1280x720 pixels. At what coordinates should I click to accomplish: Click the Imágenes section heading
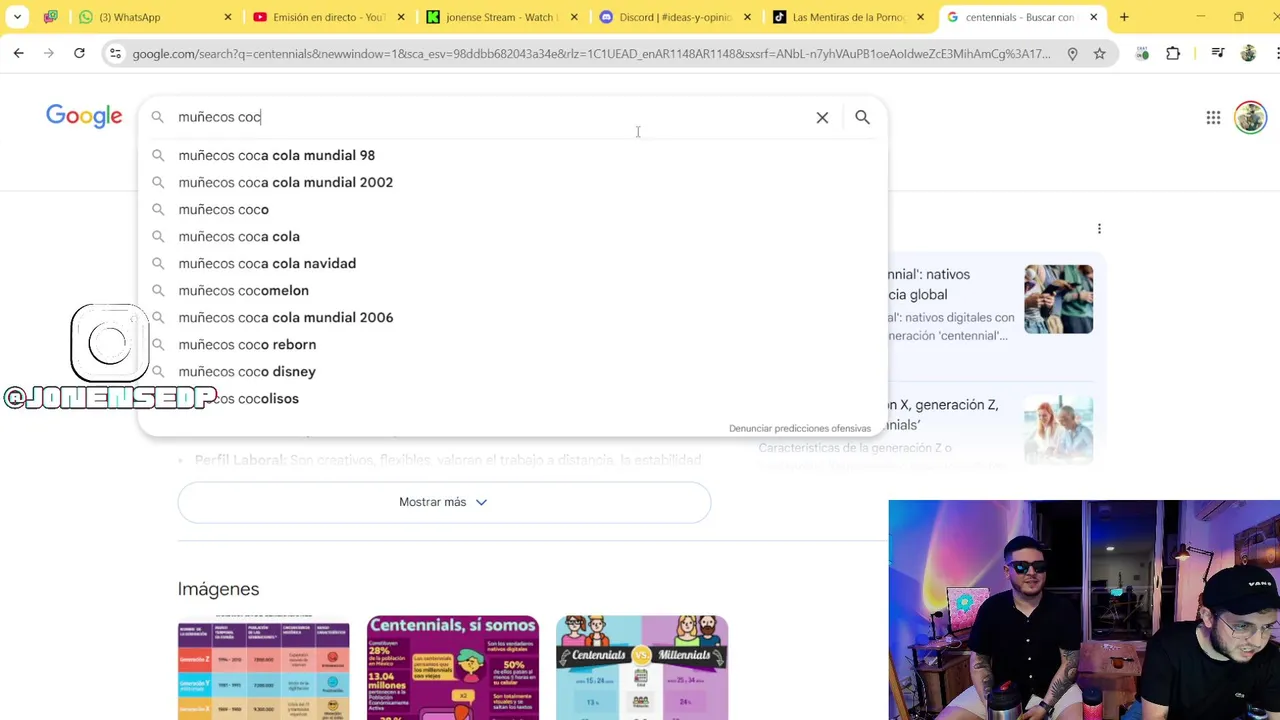[218, 589]
